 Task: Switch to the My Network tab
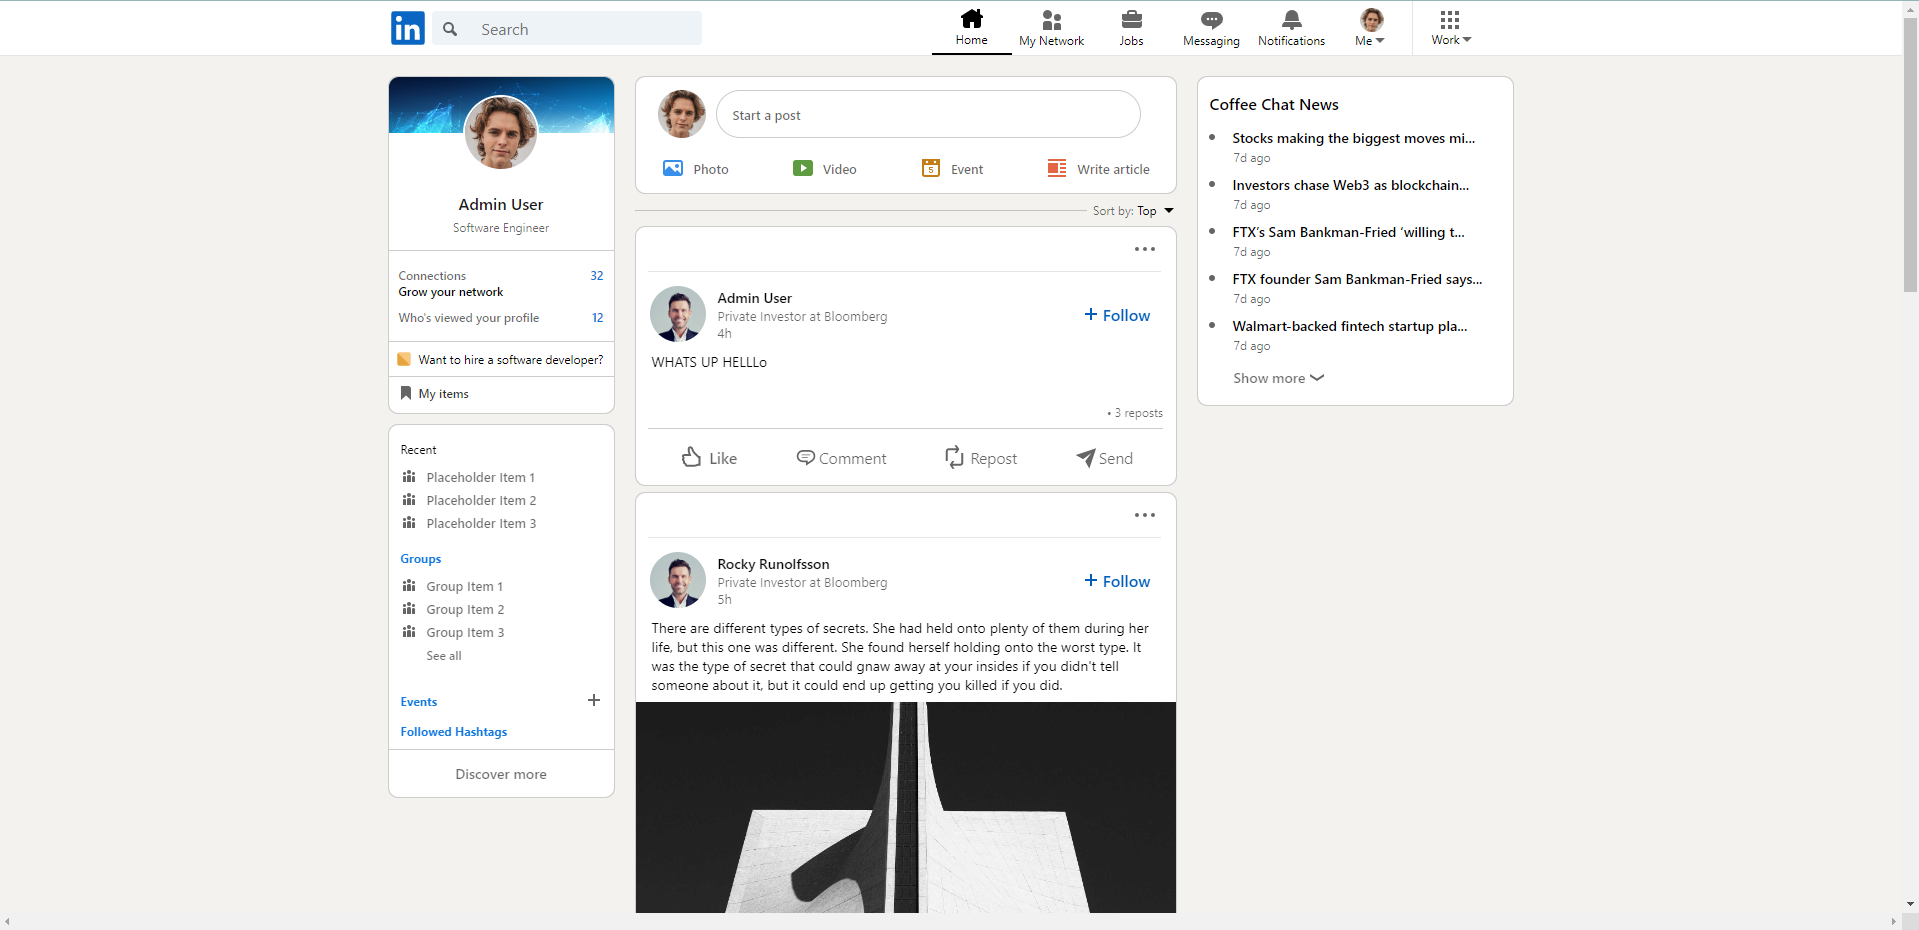[1051, 28]
